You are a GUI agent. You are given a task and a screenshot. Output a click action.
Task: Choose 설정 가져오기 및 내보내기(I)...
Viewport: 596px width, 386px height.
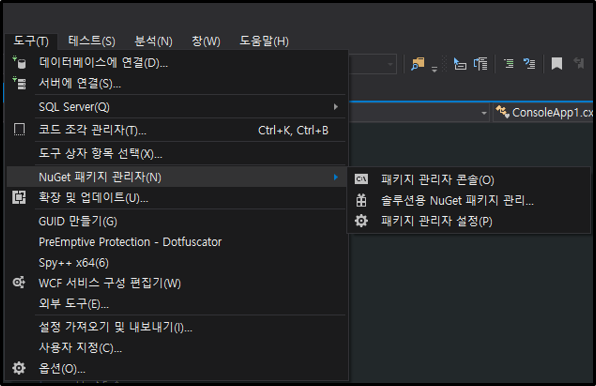click(177, 327)
